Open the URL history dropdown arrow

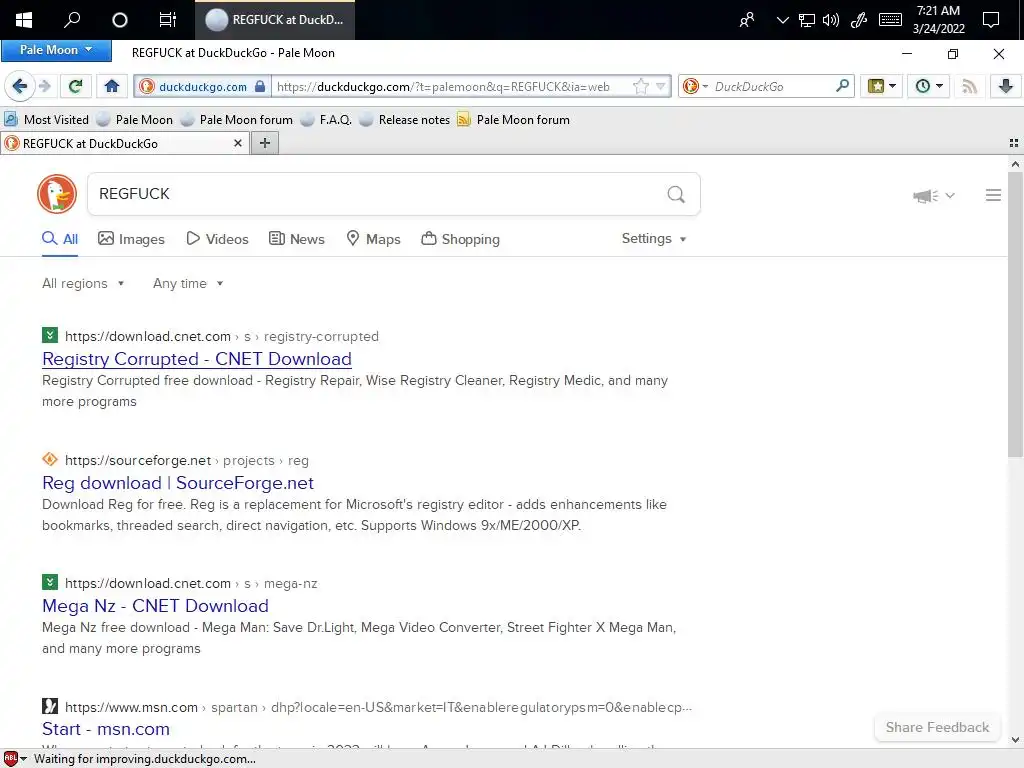point(661,86)
